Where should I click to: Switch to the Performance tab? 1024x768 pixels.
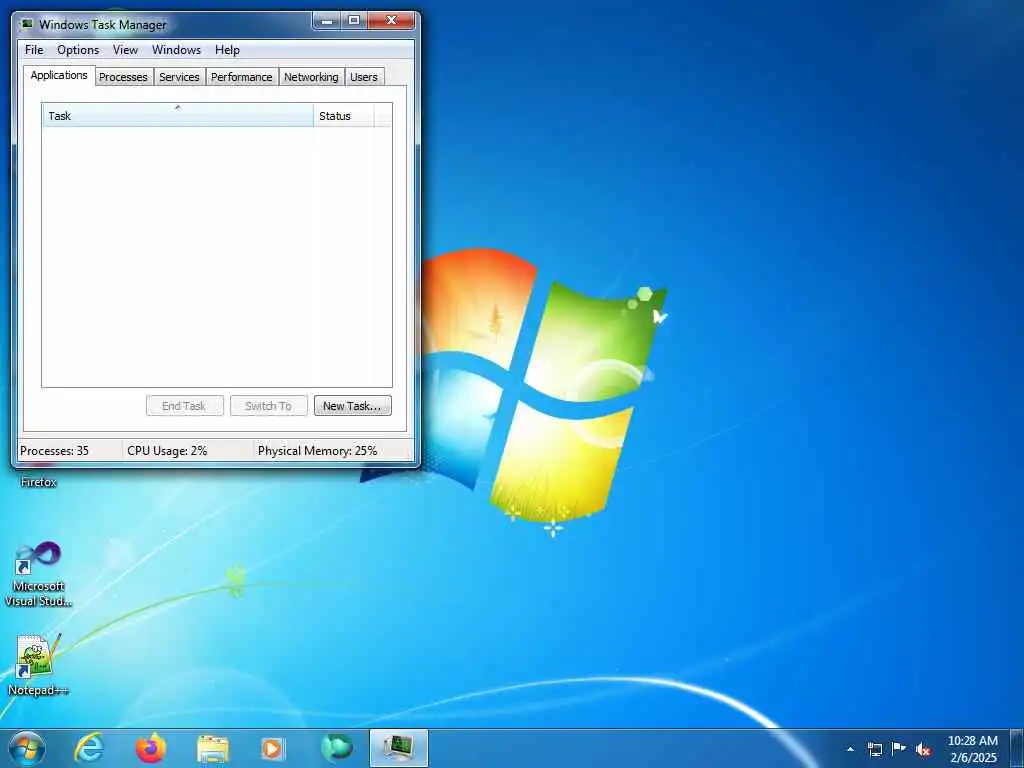(242, 77)
